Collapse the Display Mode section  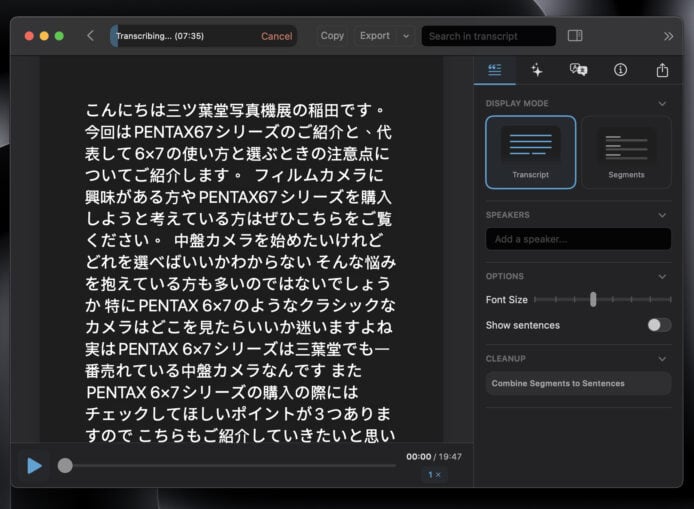[x=662, y=103]
